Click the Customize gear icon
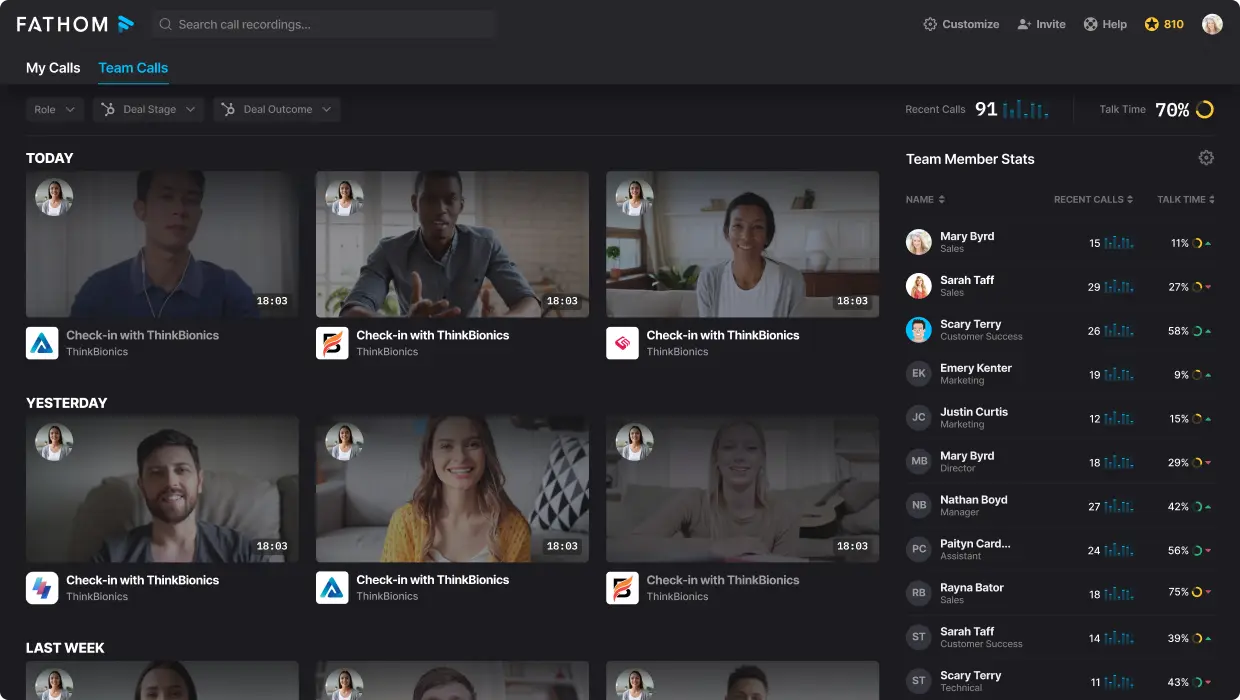 [x=930, y=24]
